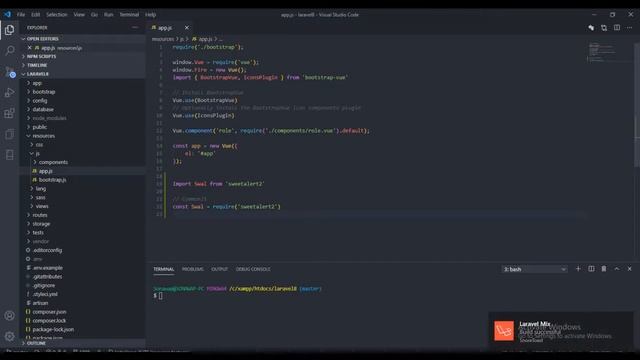
Task: Maximize the terminal panel with chevron up
Action: 617,269
